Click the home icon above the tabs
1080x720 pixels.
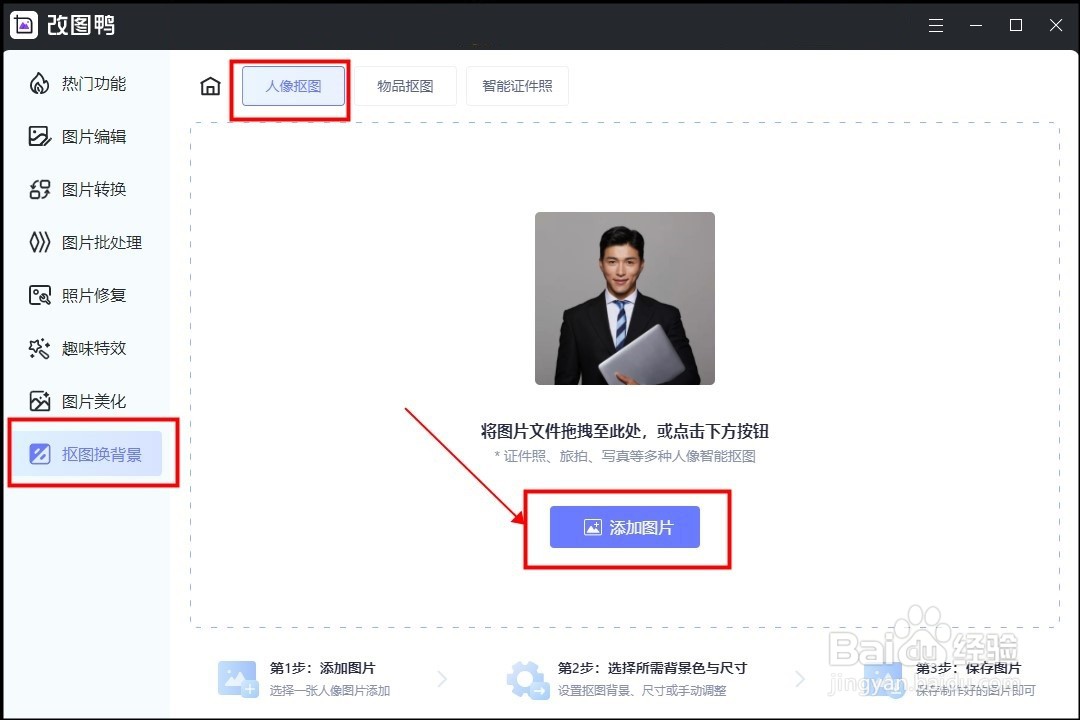click(210, 86)
